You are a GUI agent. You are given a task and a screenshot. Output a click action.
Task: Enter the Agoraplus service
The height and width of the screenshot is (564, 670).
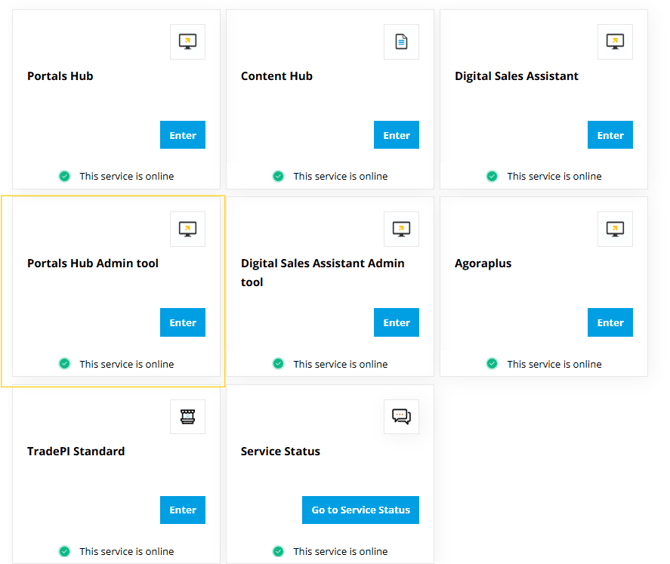click(610, 323)
